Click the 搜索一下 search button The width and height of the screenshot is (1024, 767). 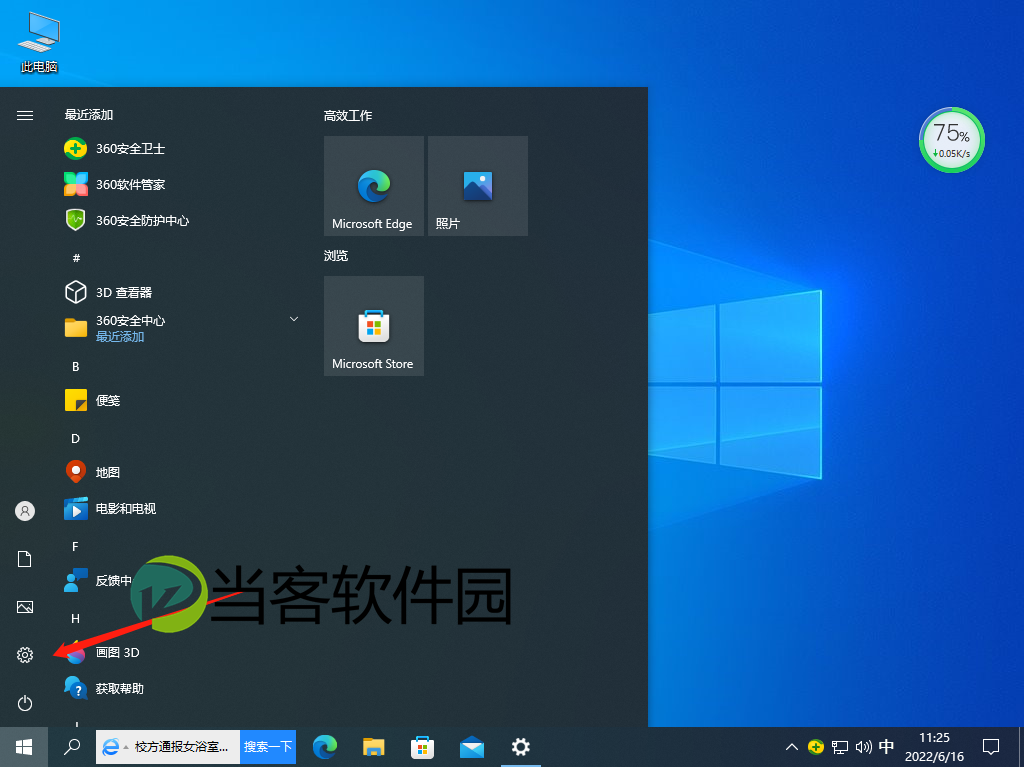coord(267,747)
